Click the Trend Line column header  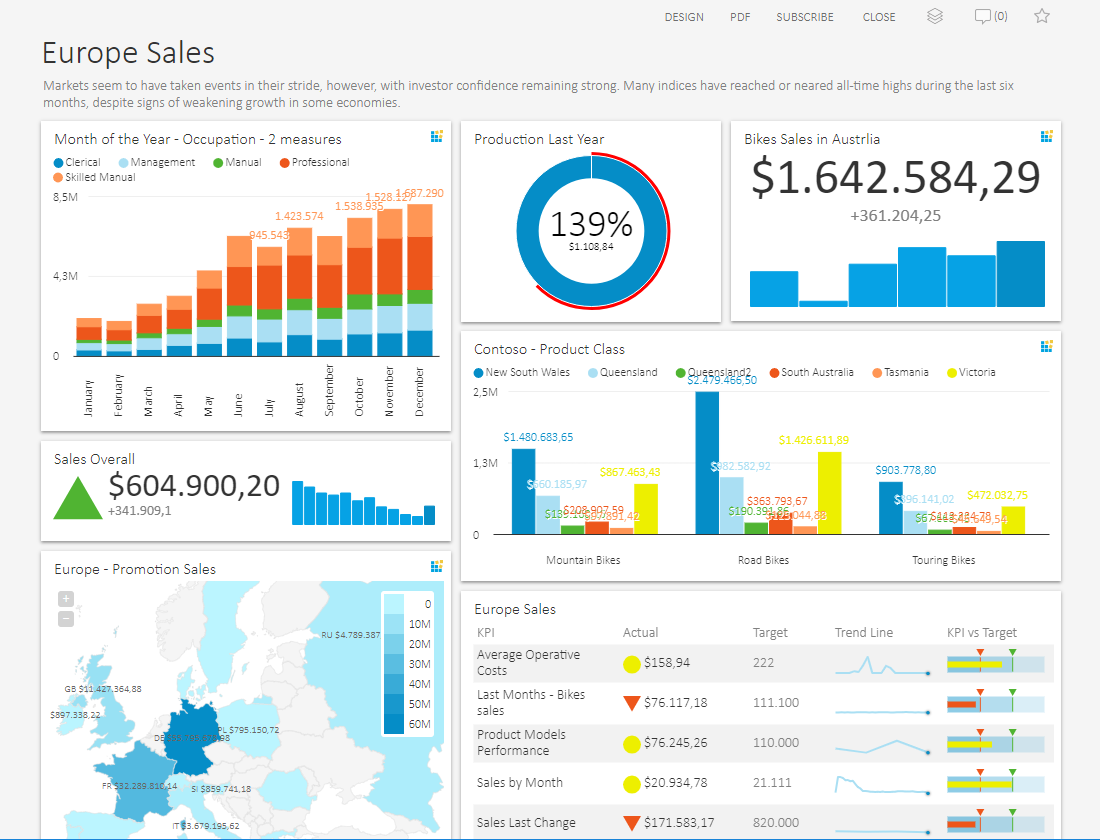[x=864, y=632]
